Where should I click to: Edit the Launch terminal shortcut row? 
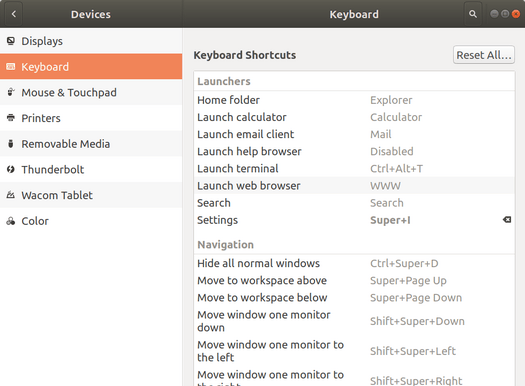(354, 168)
